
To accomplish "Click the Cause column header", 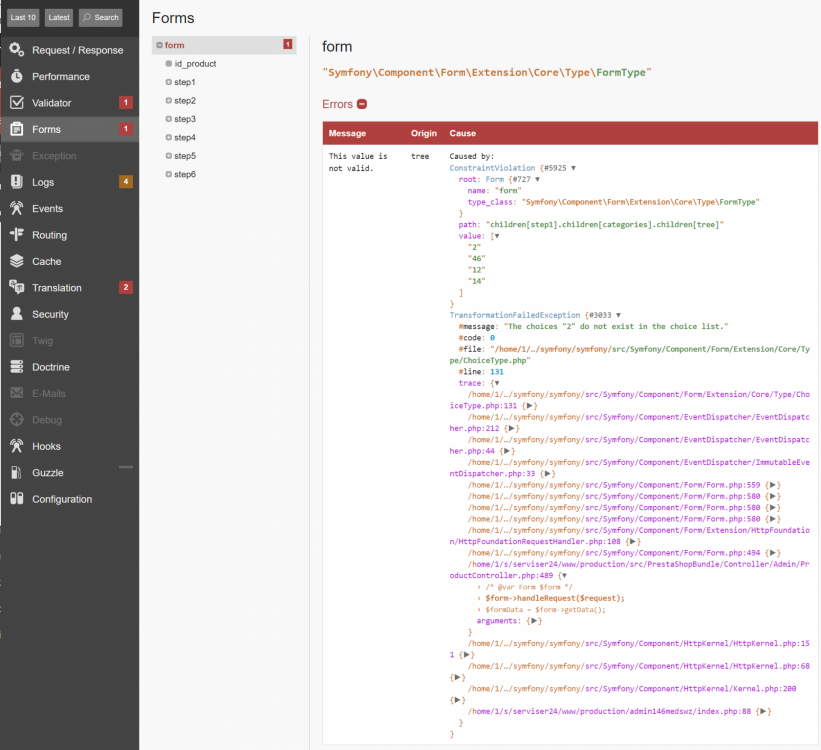I will tap(462, 133).
